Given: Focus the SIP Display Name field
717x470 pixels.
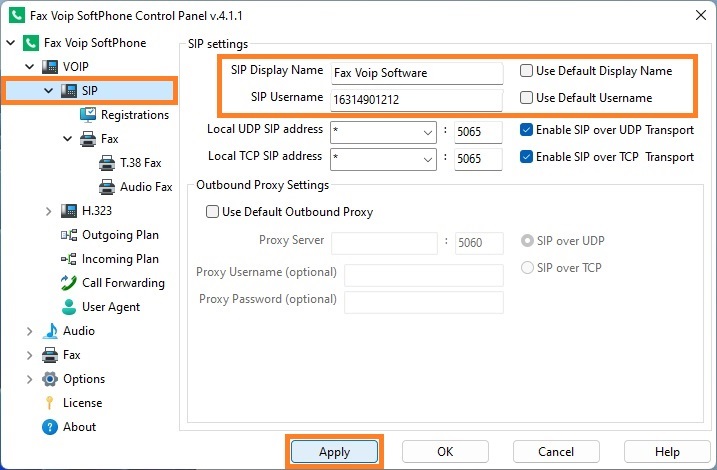Looking at the screenshot, I should [417, 73].
